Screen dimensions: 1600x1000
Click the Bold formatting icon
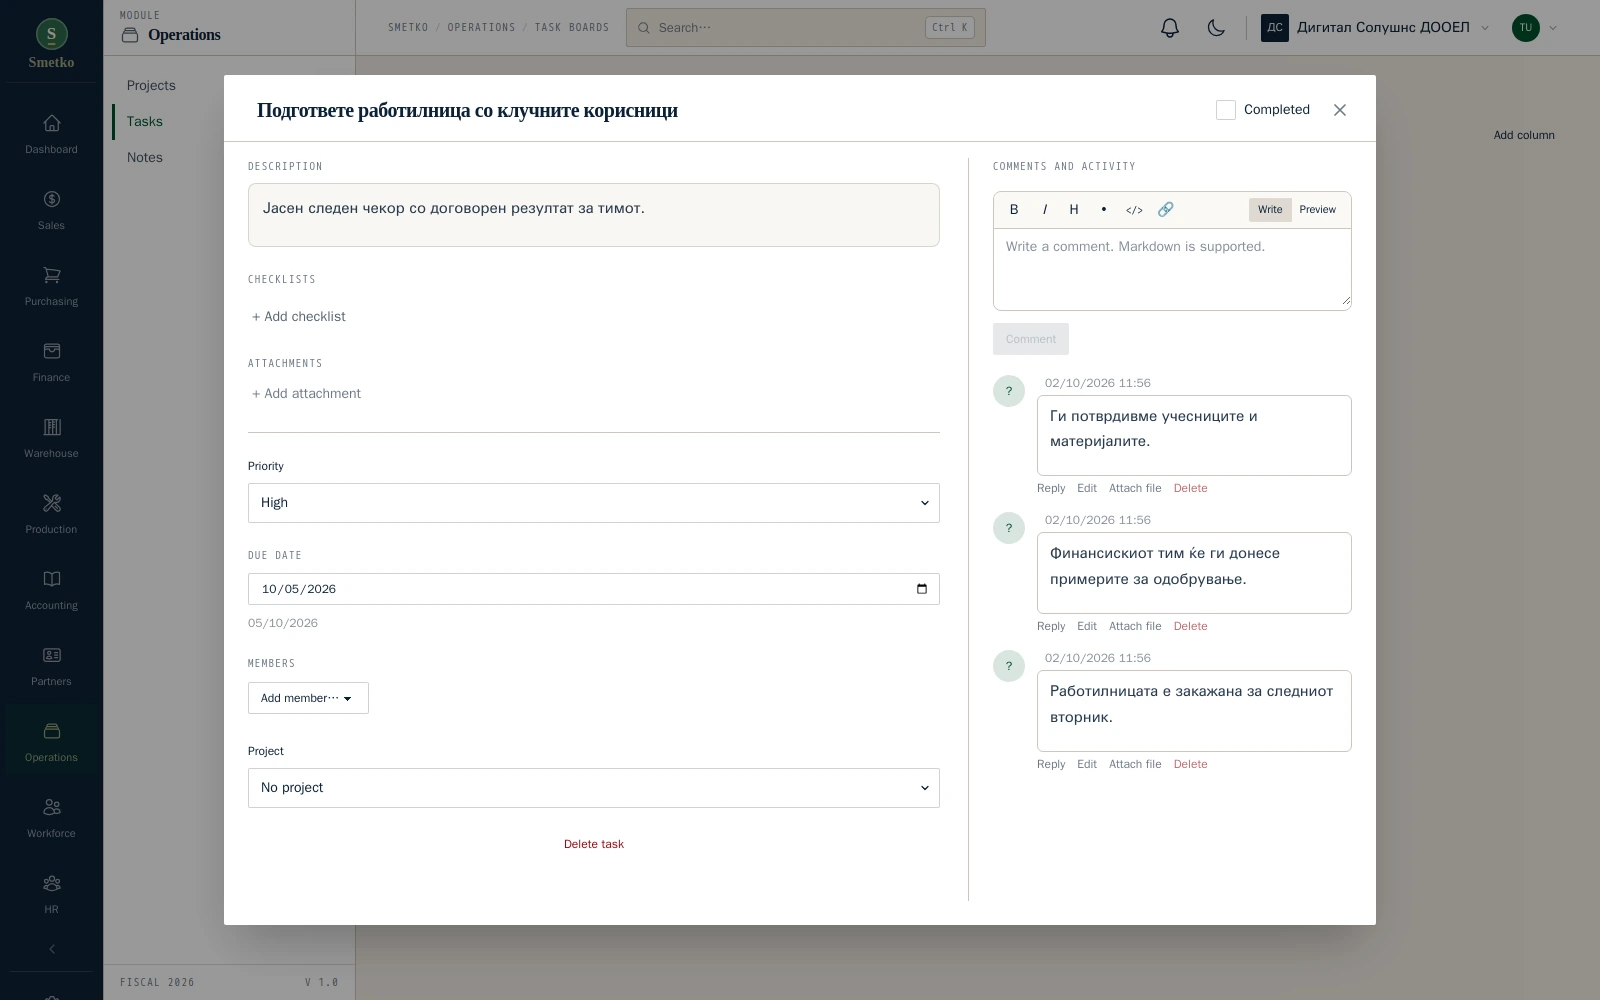(1014, 210)
